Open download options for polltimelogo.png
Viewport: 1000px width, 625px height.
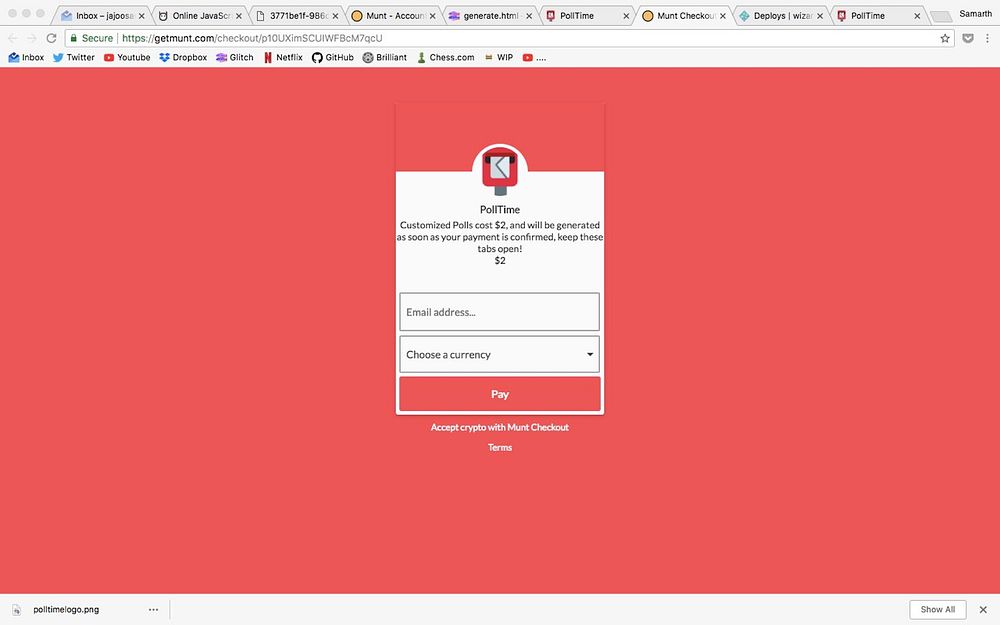click(153, 610)
